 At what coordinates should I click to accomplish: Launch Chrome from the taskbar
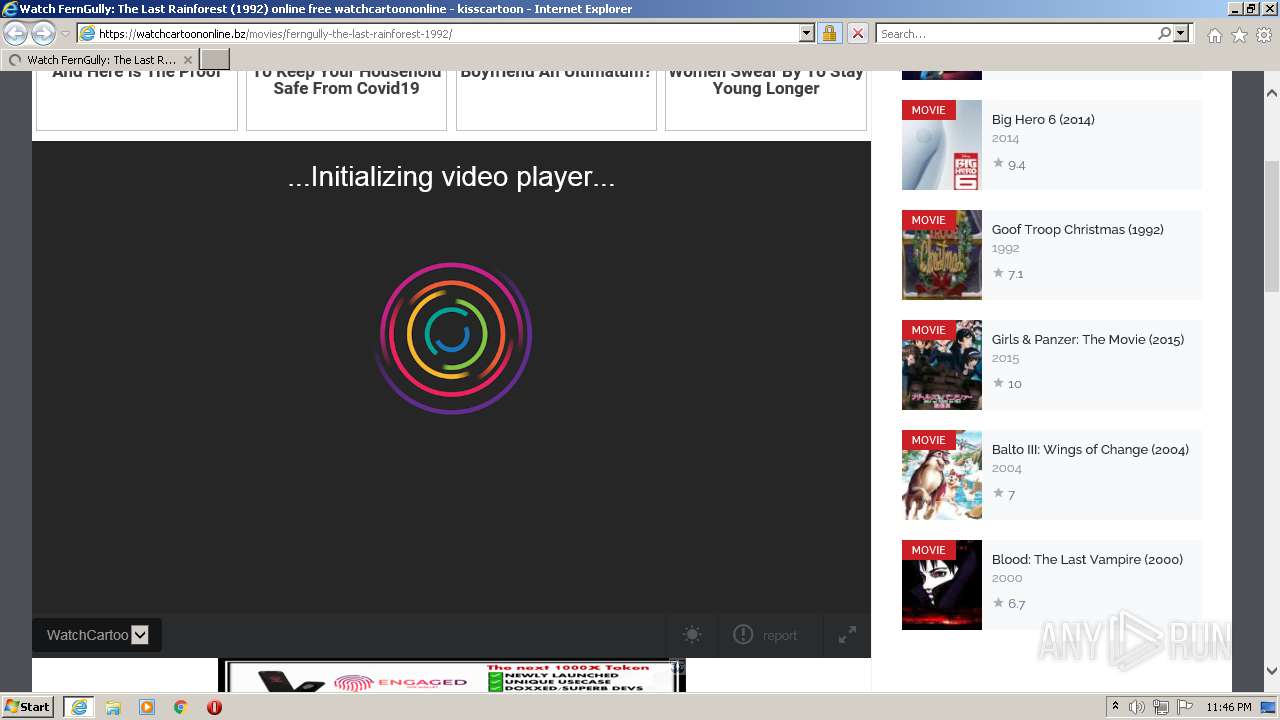point(180,707)
